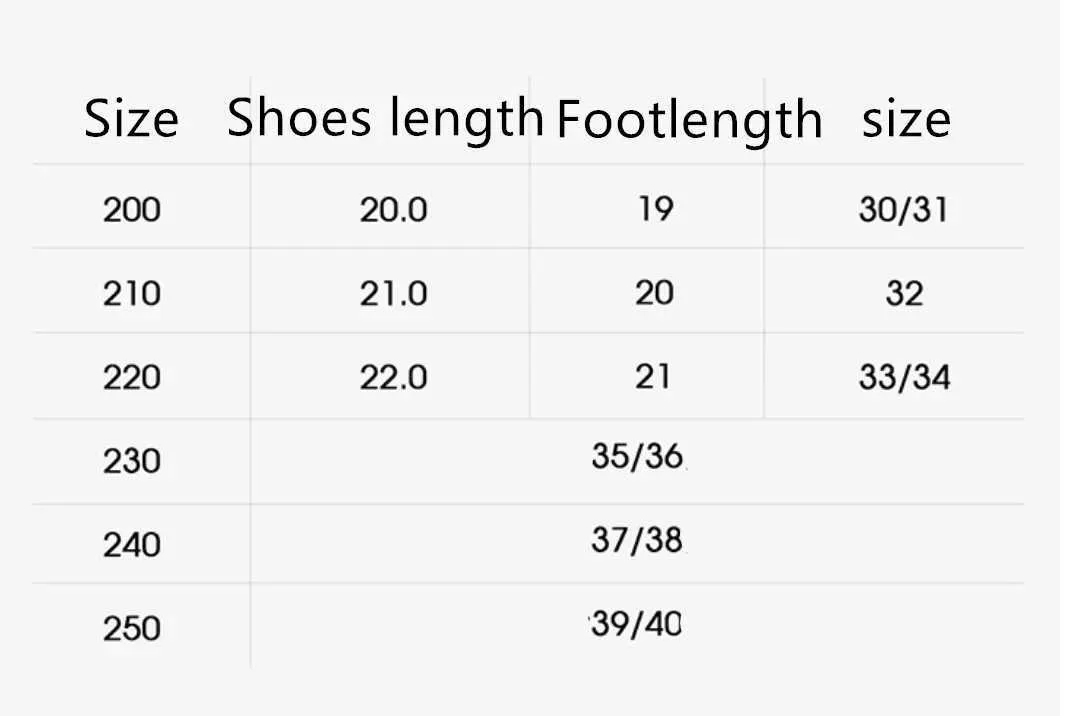Pick the foot length value 19
The image size is (1068, 716).
click(655, 209)
